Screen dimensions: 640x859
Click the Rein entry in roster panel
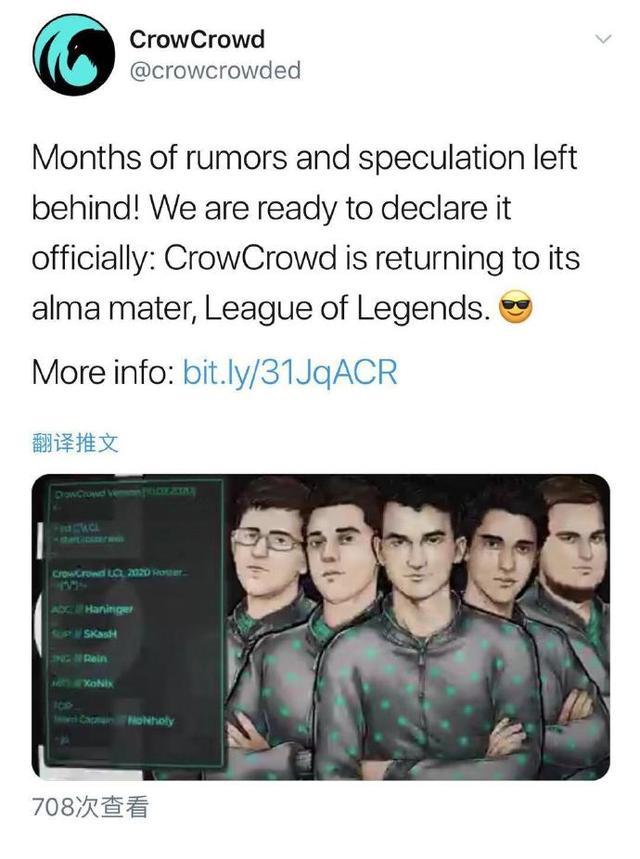click(x=95, y=658)
